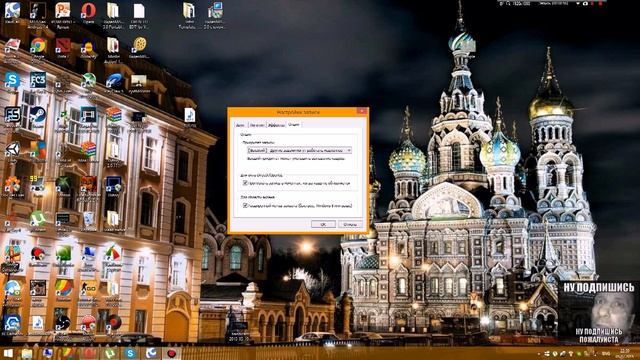Open the red record-button app on taskbar
This screenshot has height=360, width=640.
[171, 353]
